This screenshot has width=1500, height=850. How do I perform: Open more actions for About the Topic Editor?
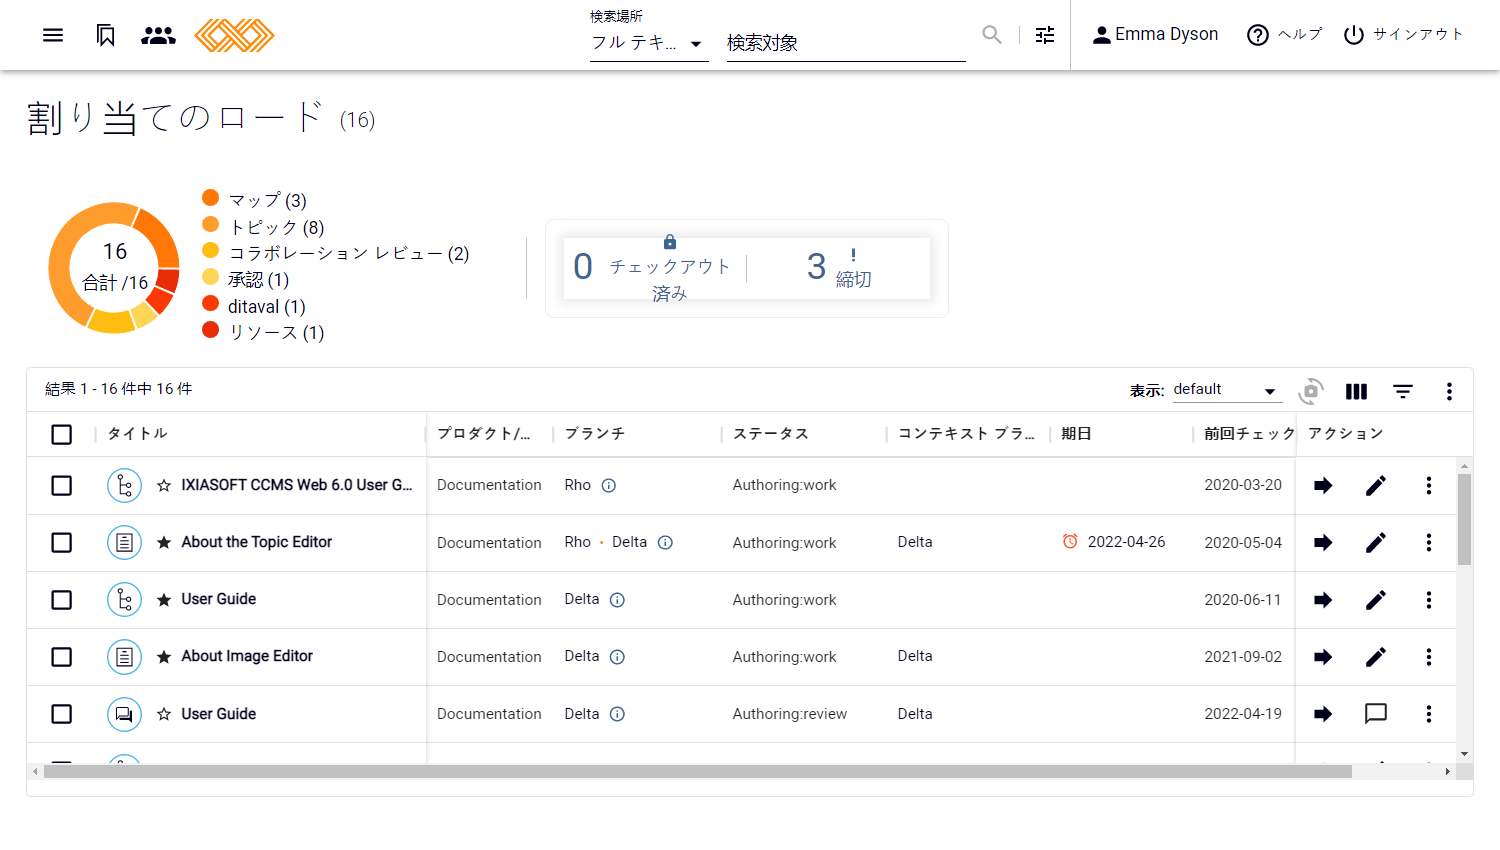[1429, 542]
